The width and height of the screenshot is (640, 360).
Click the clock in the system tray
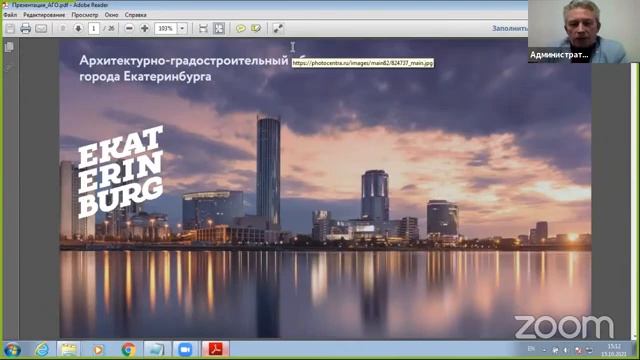click(x=613, y=350)
